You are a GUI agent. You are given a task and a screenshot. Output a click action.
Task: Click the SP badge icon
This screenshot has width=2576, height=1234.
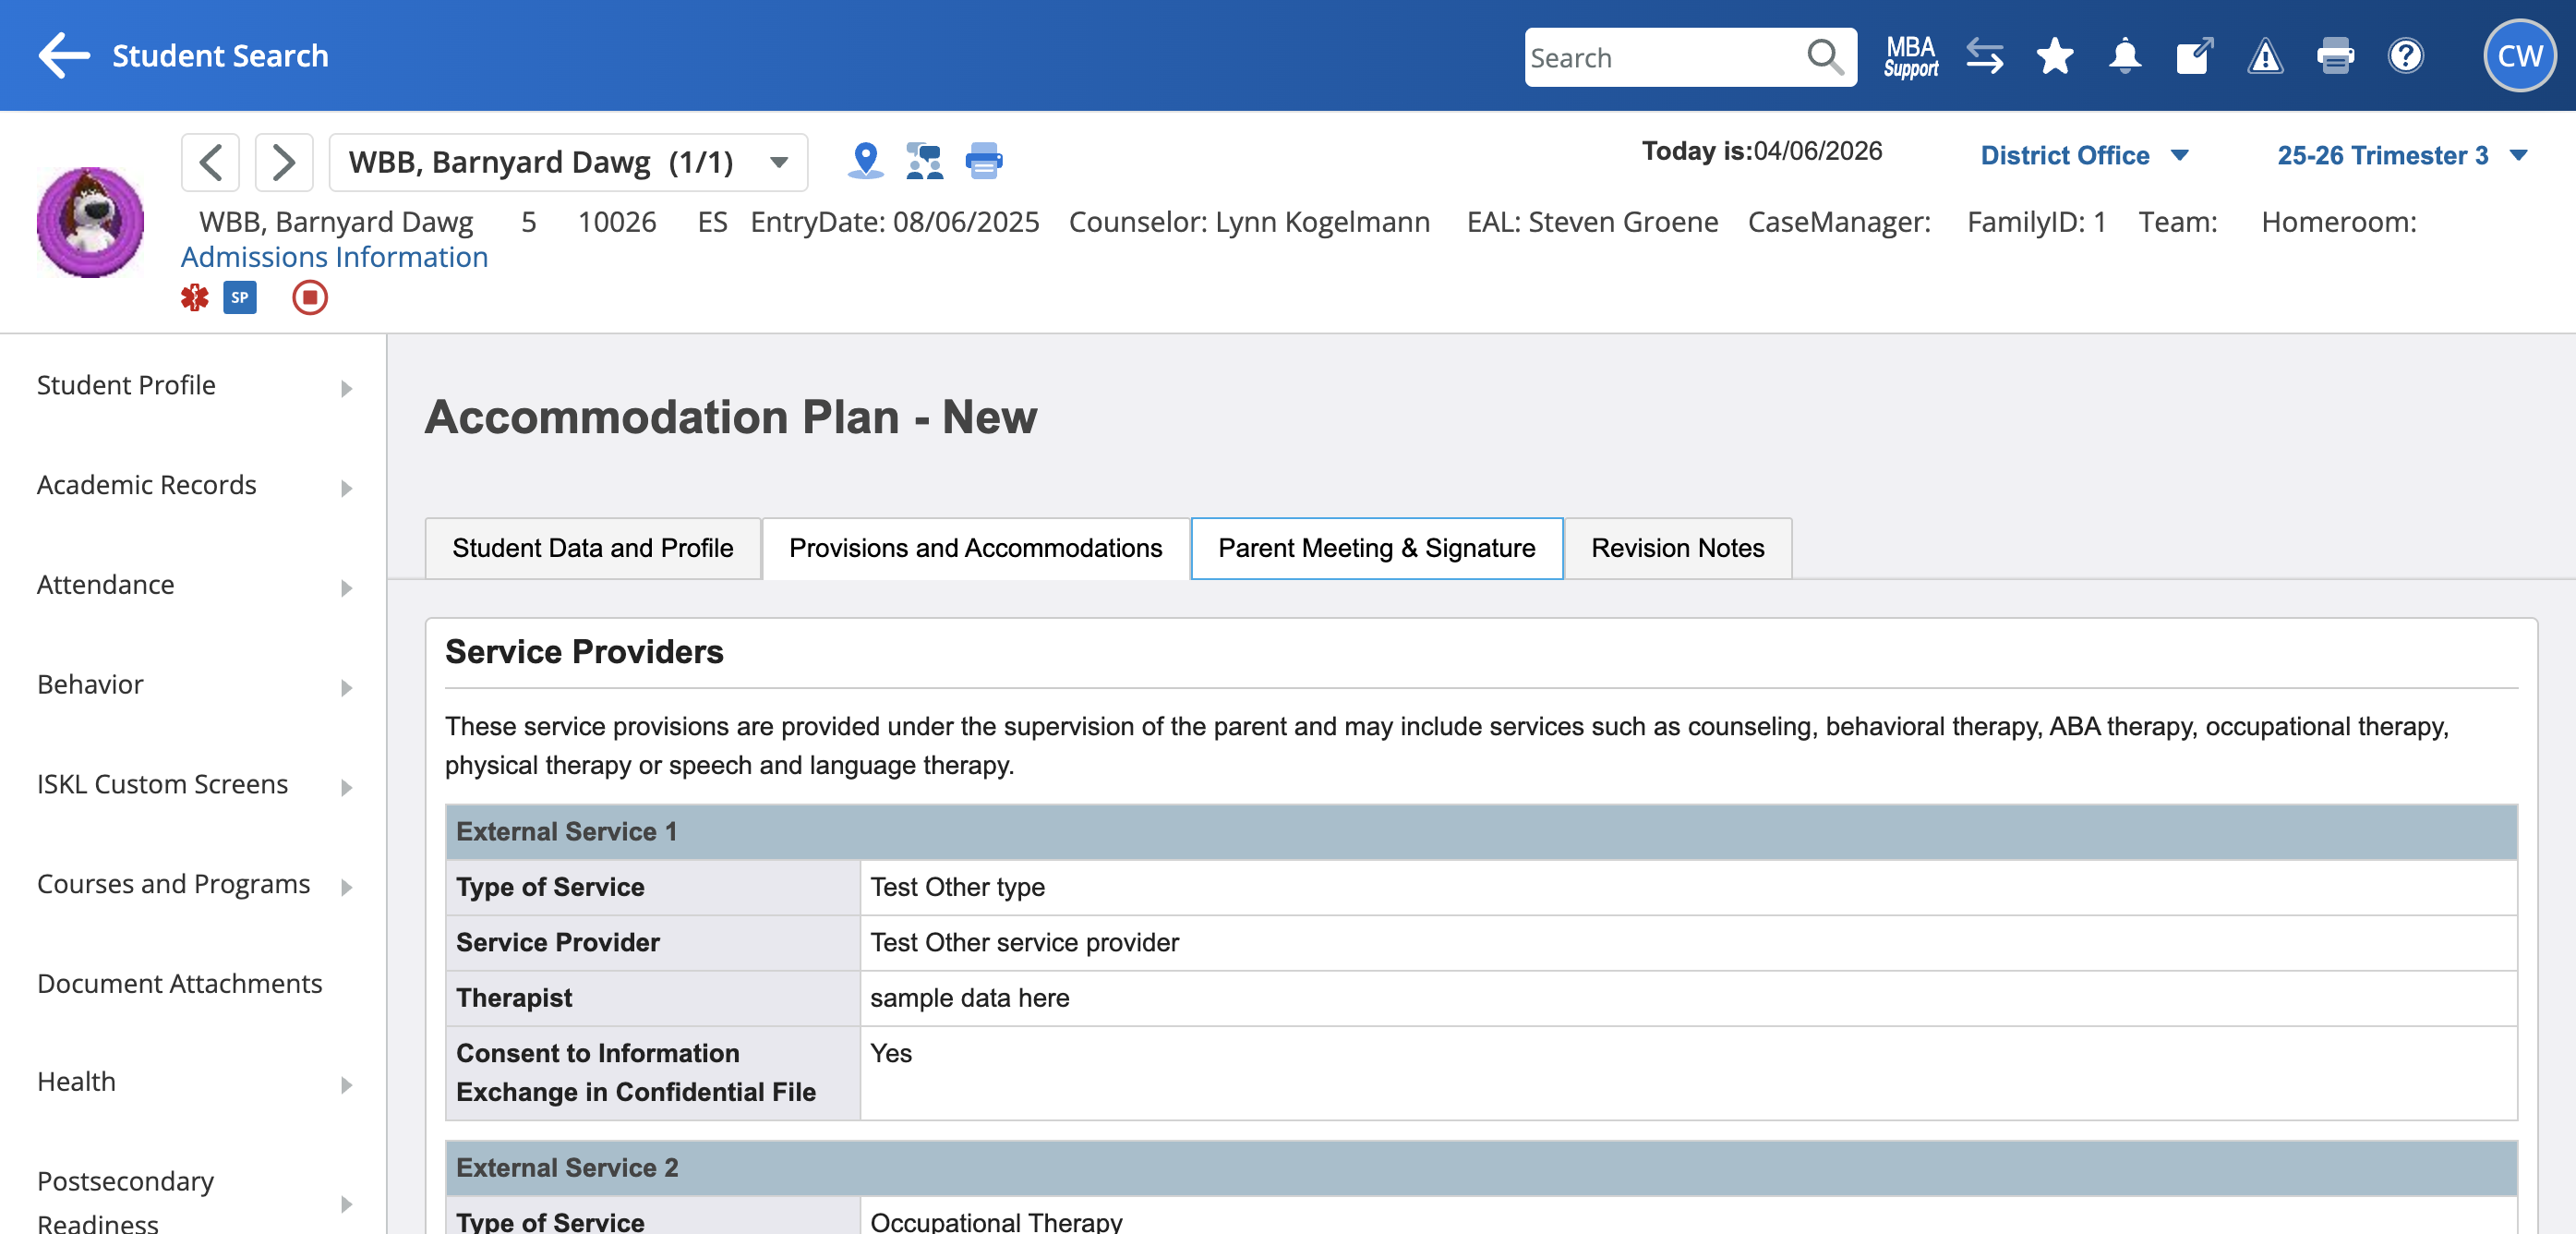tap(240, 297)
